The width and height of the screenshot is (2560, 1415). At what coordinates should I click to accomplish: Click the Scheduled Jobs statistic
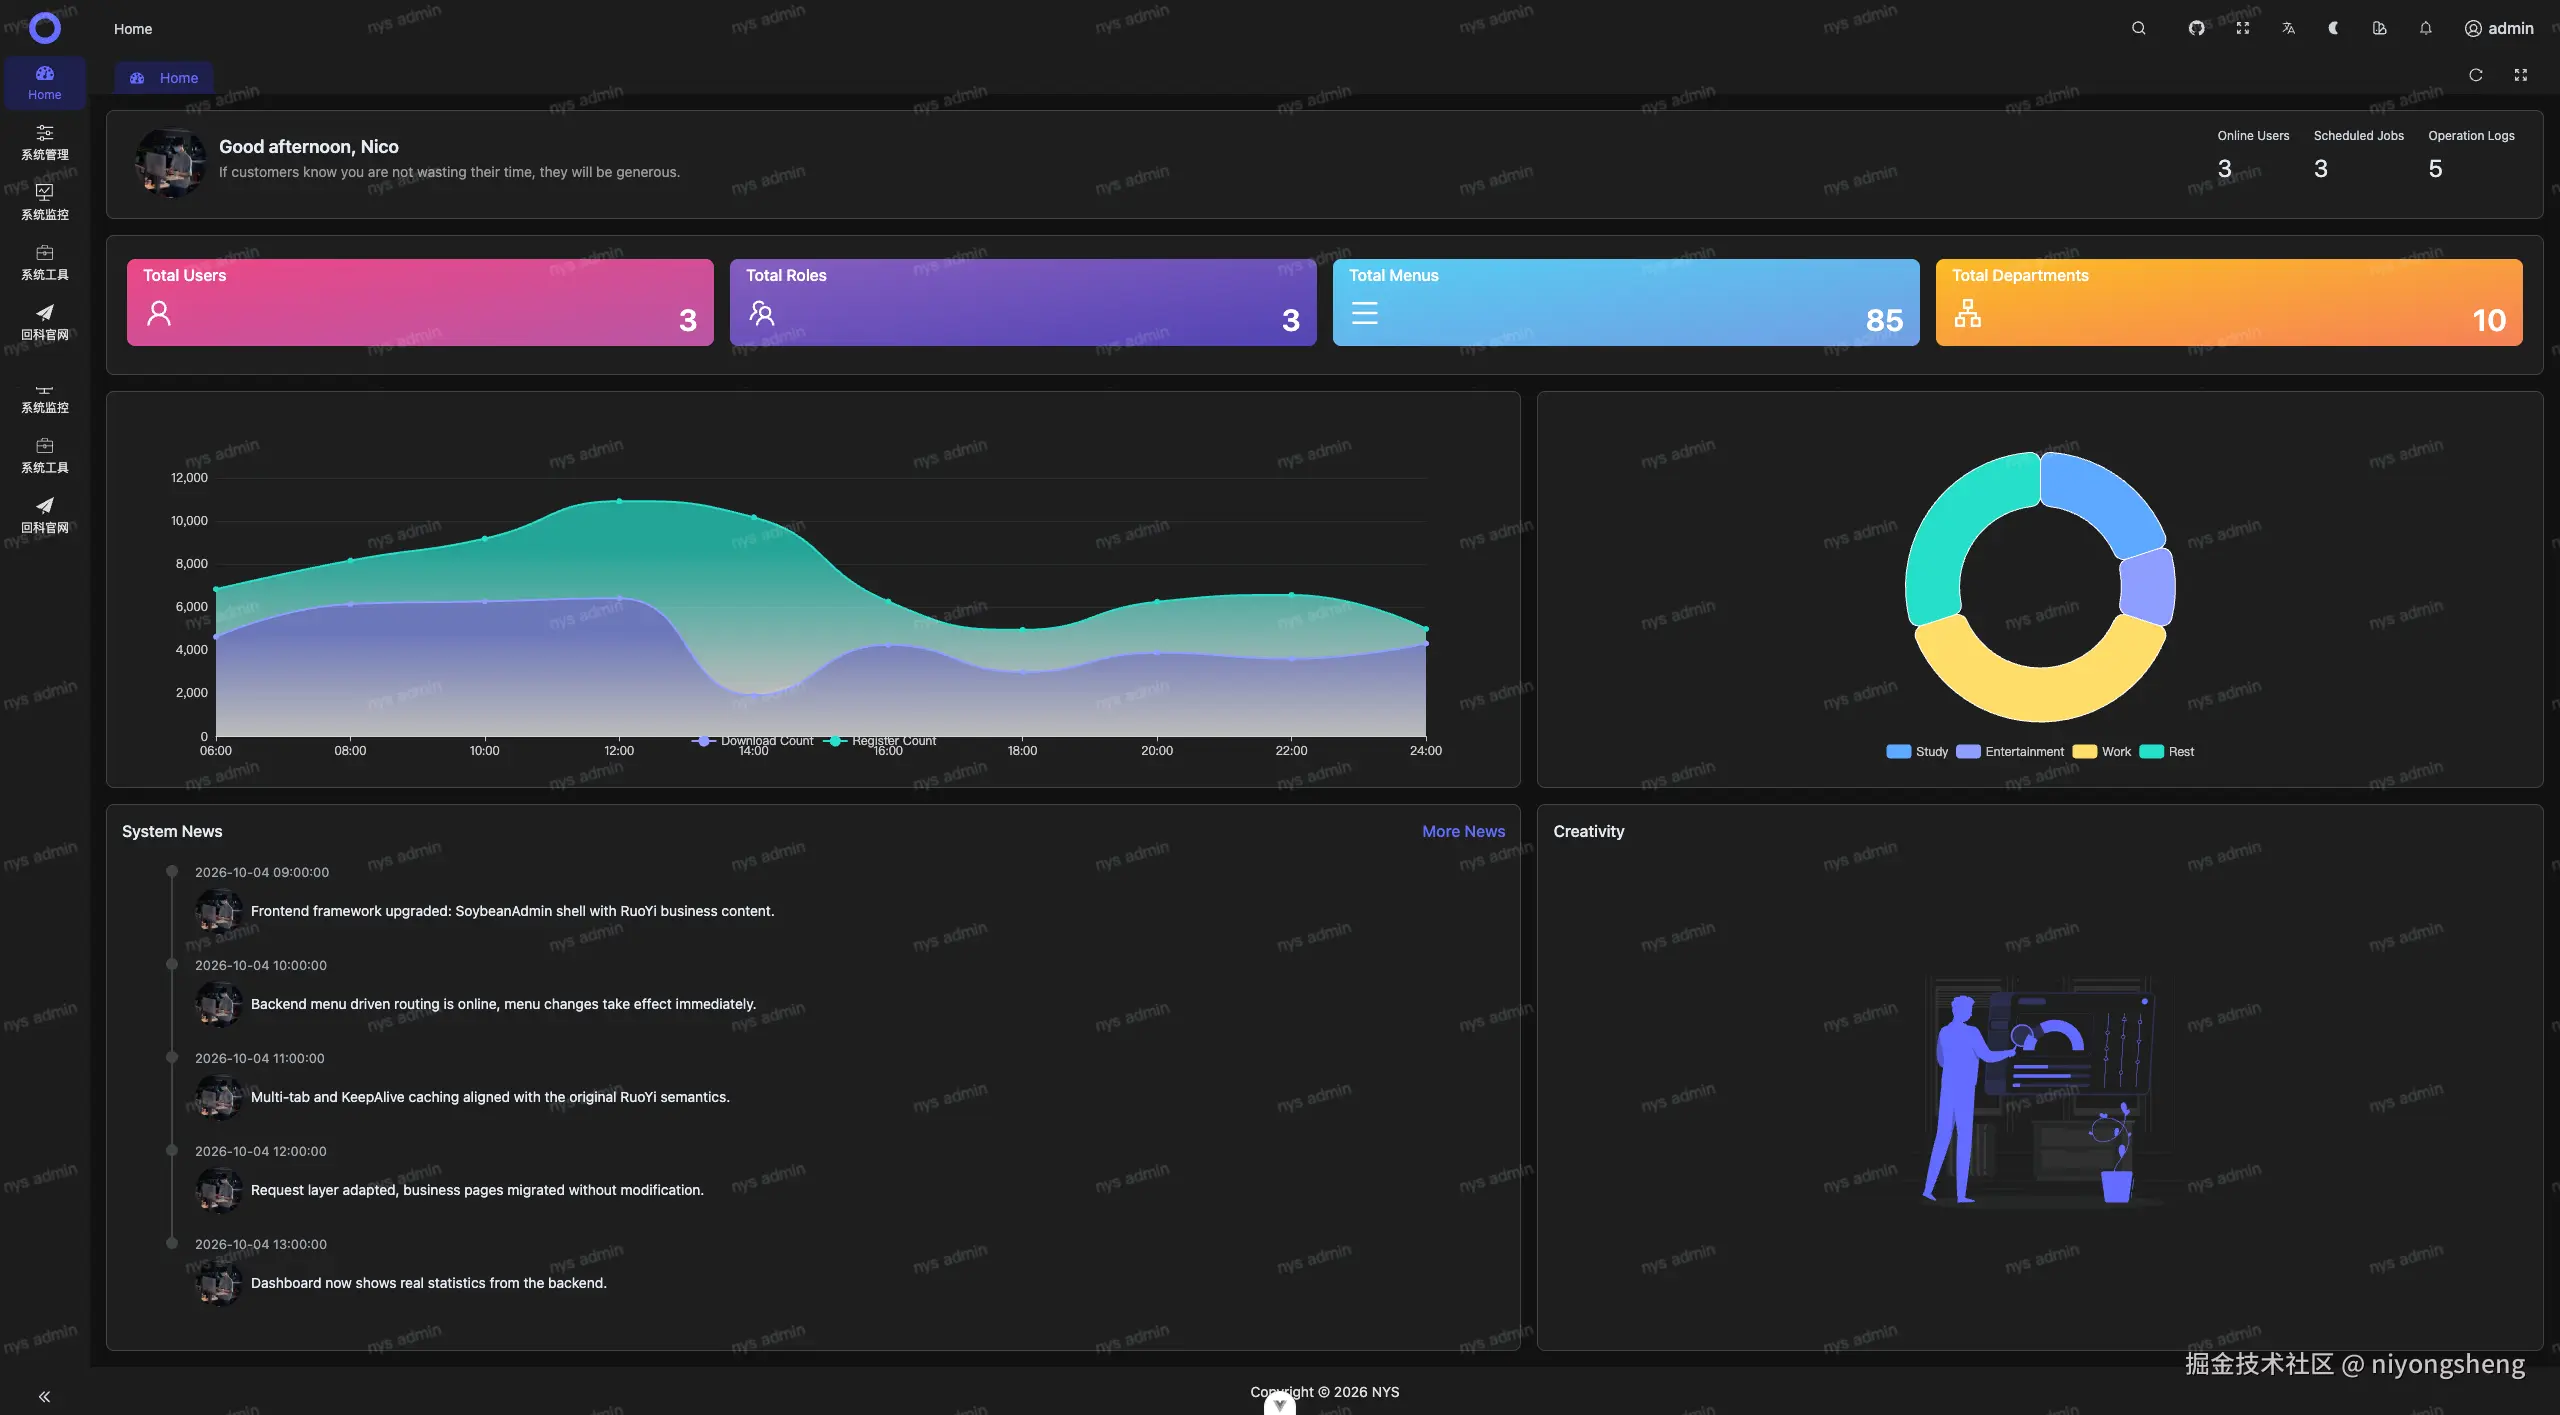point(2358,155)
